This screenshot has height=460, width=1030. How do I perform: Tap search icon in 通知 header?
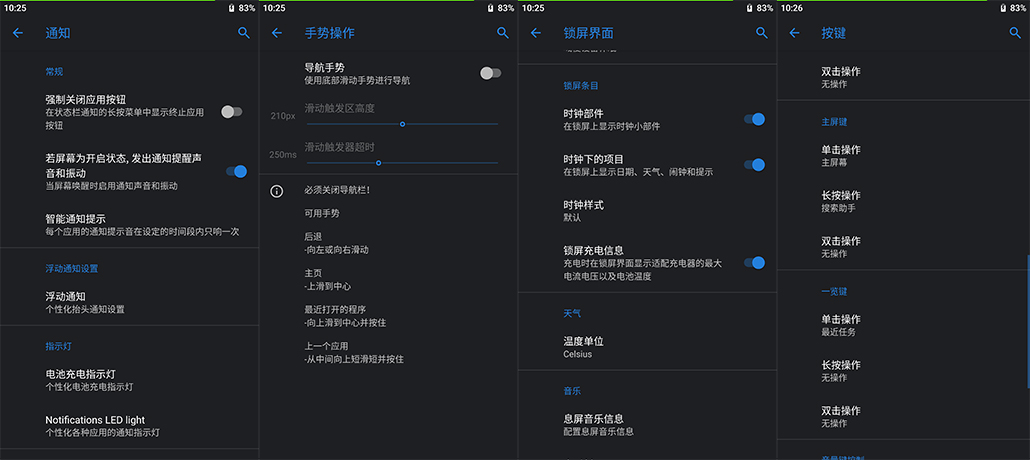(244, 33)
